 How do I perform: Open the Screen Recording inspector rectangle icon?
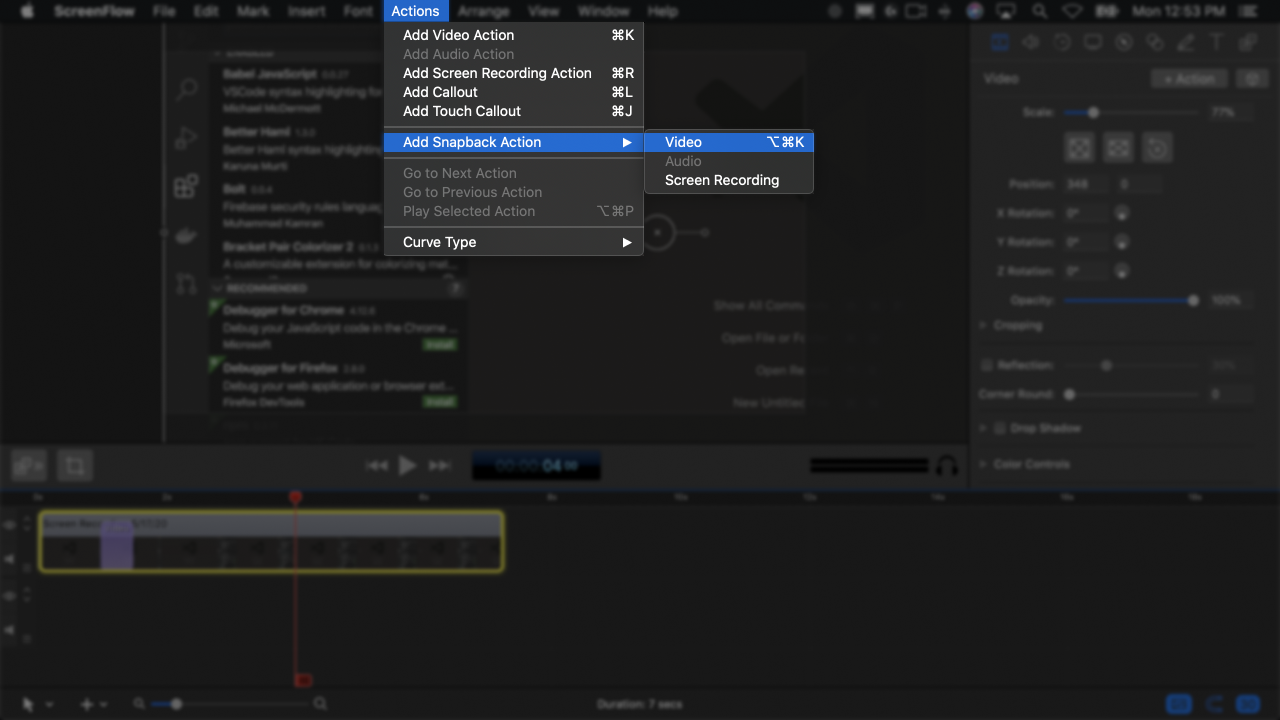tap(1092, 43)
